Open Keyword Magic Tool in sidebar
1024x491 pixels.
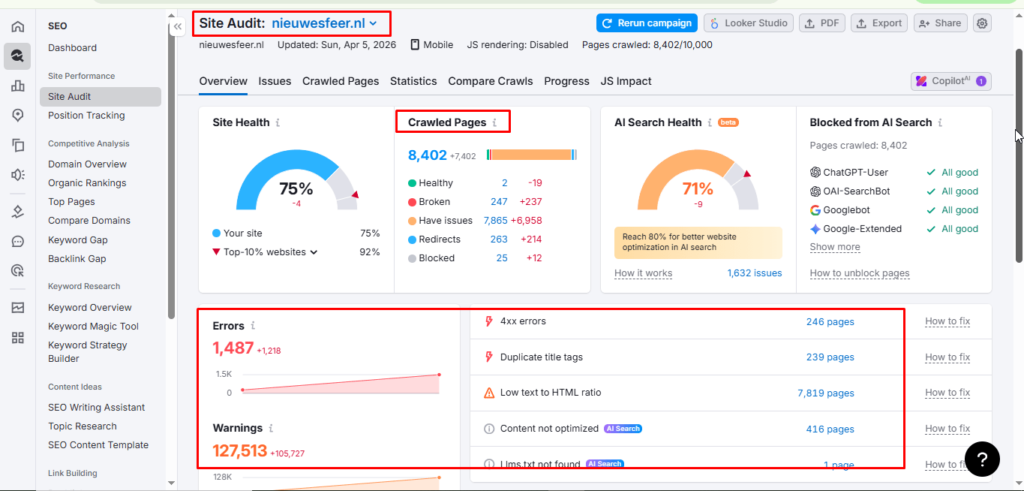tap(93, 326)
